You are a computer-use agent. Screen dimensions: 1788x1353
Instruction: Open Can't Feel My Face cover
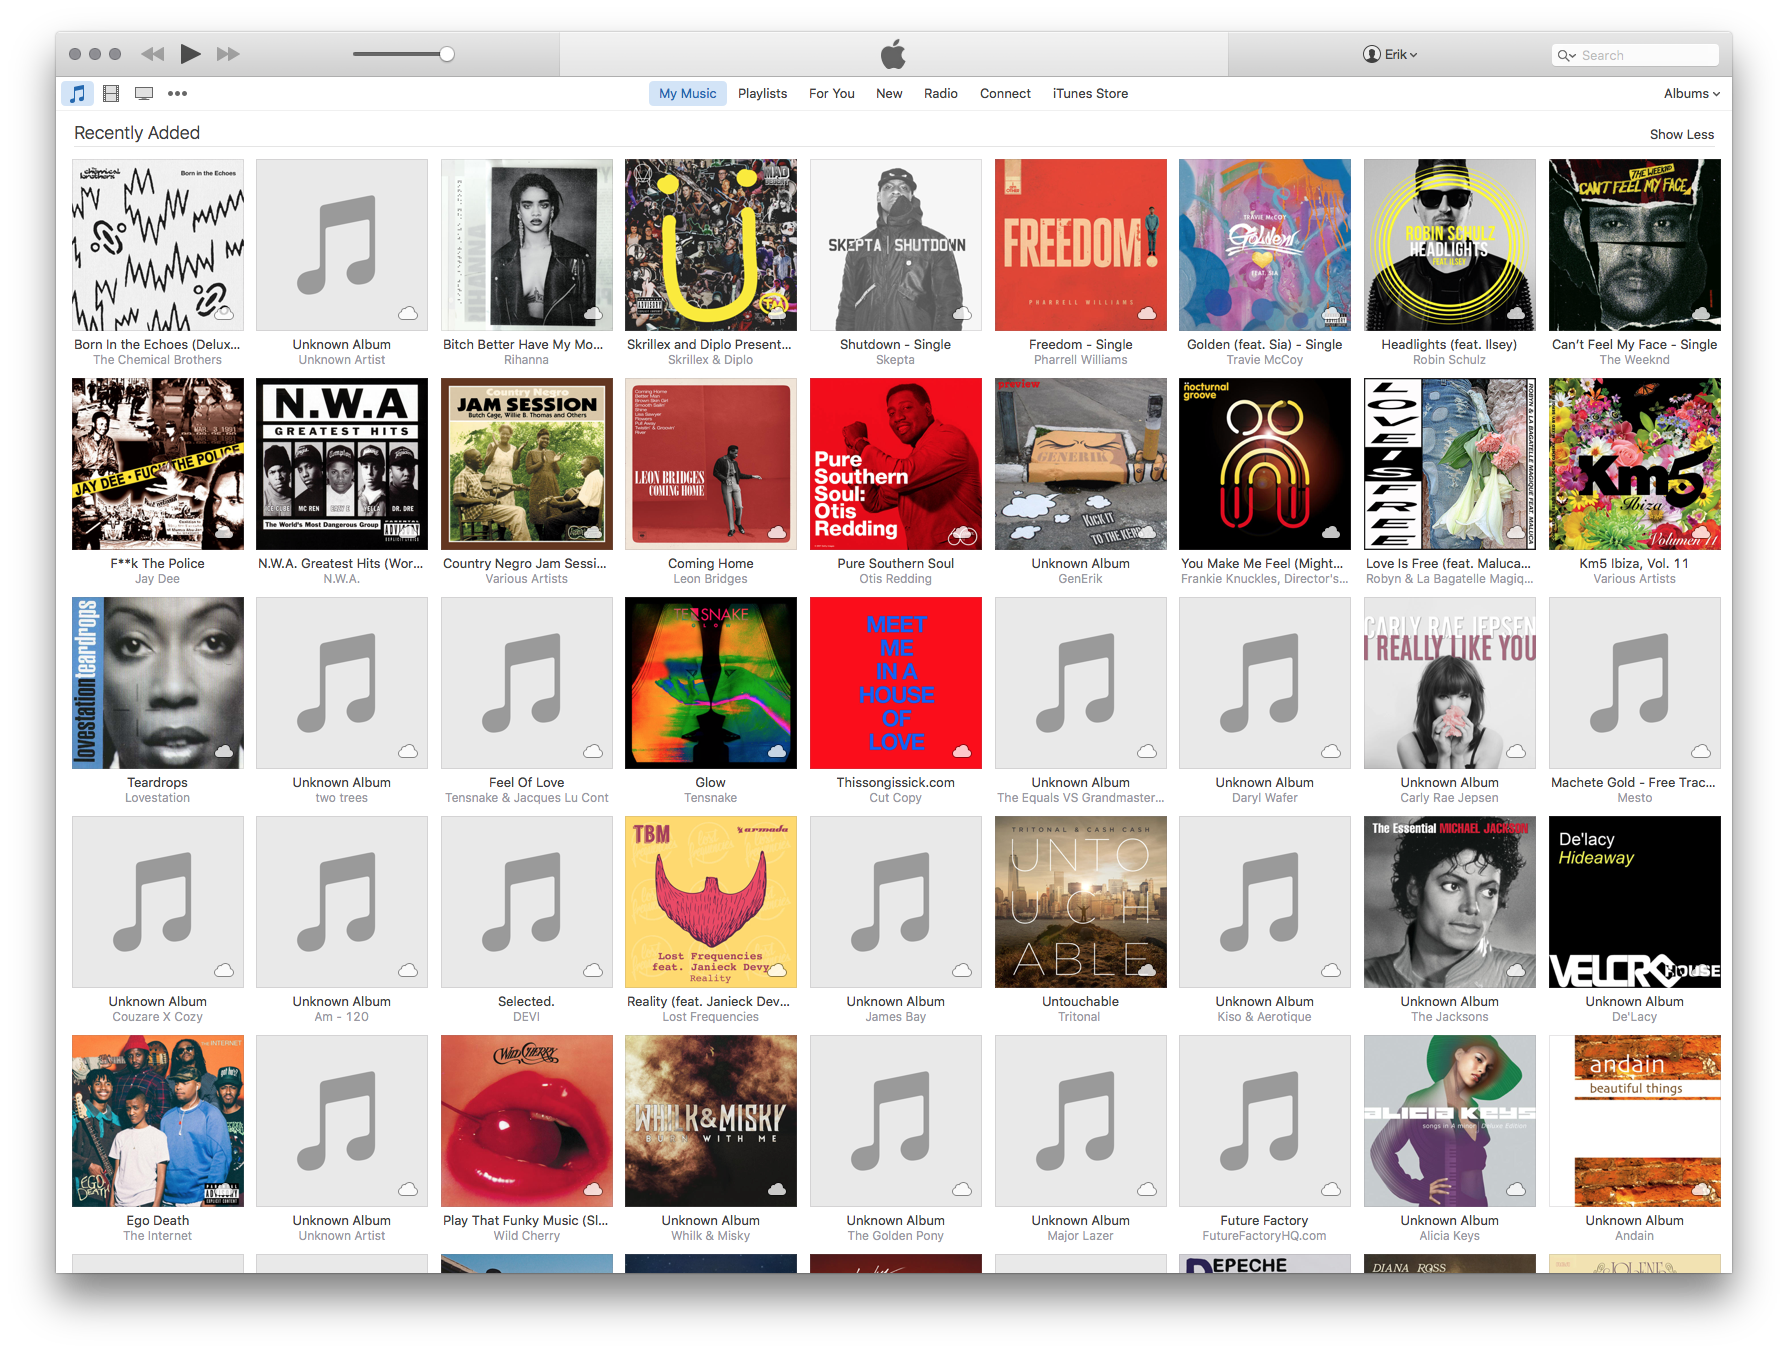[x=1635, y=245]
